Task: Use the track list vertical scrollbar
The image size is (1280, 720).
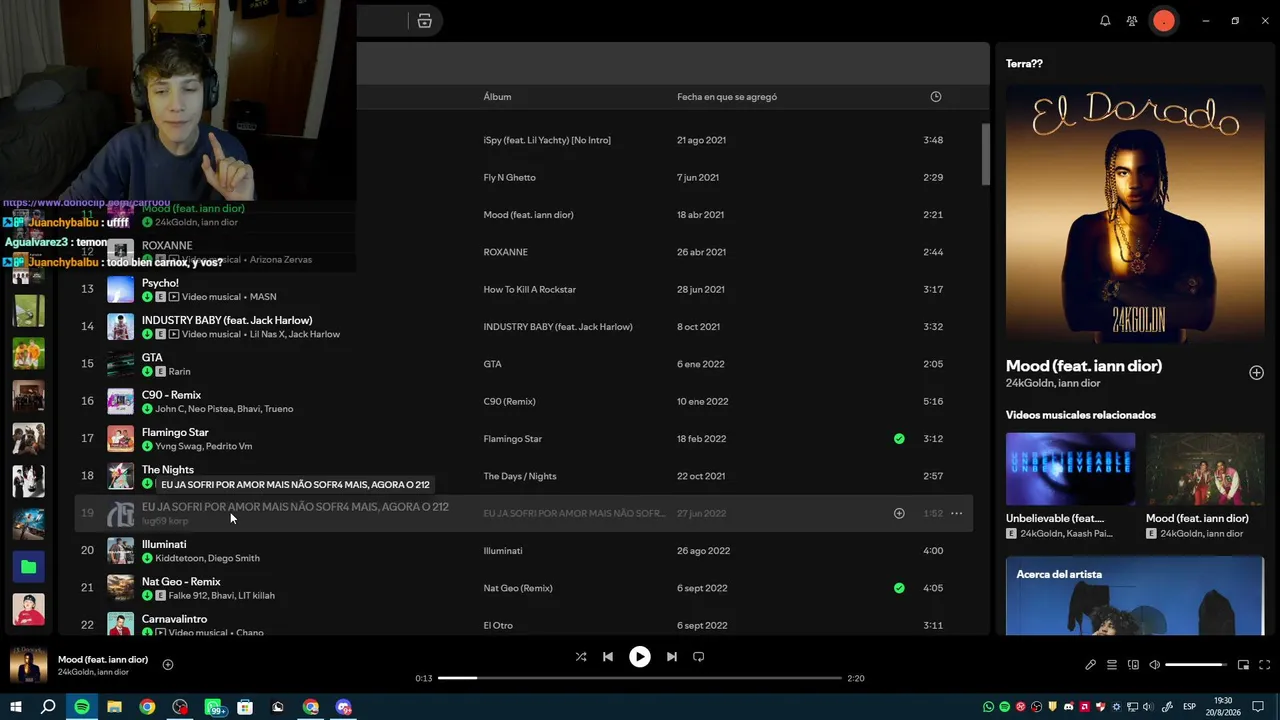Action: (x=984, y=155)
